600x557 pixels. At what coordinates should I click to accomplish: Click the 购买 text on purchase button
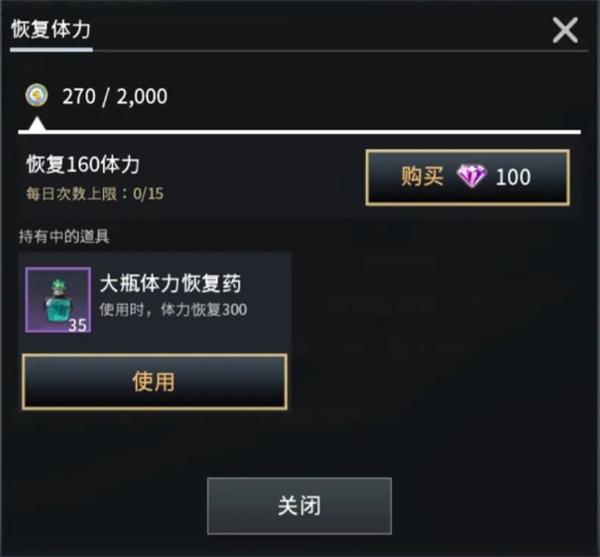[x=422, y=176]
